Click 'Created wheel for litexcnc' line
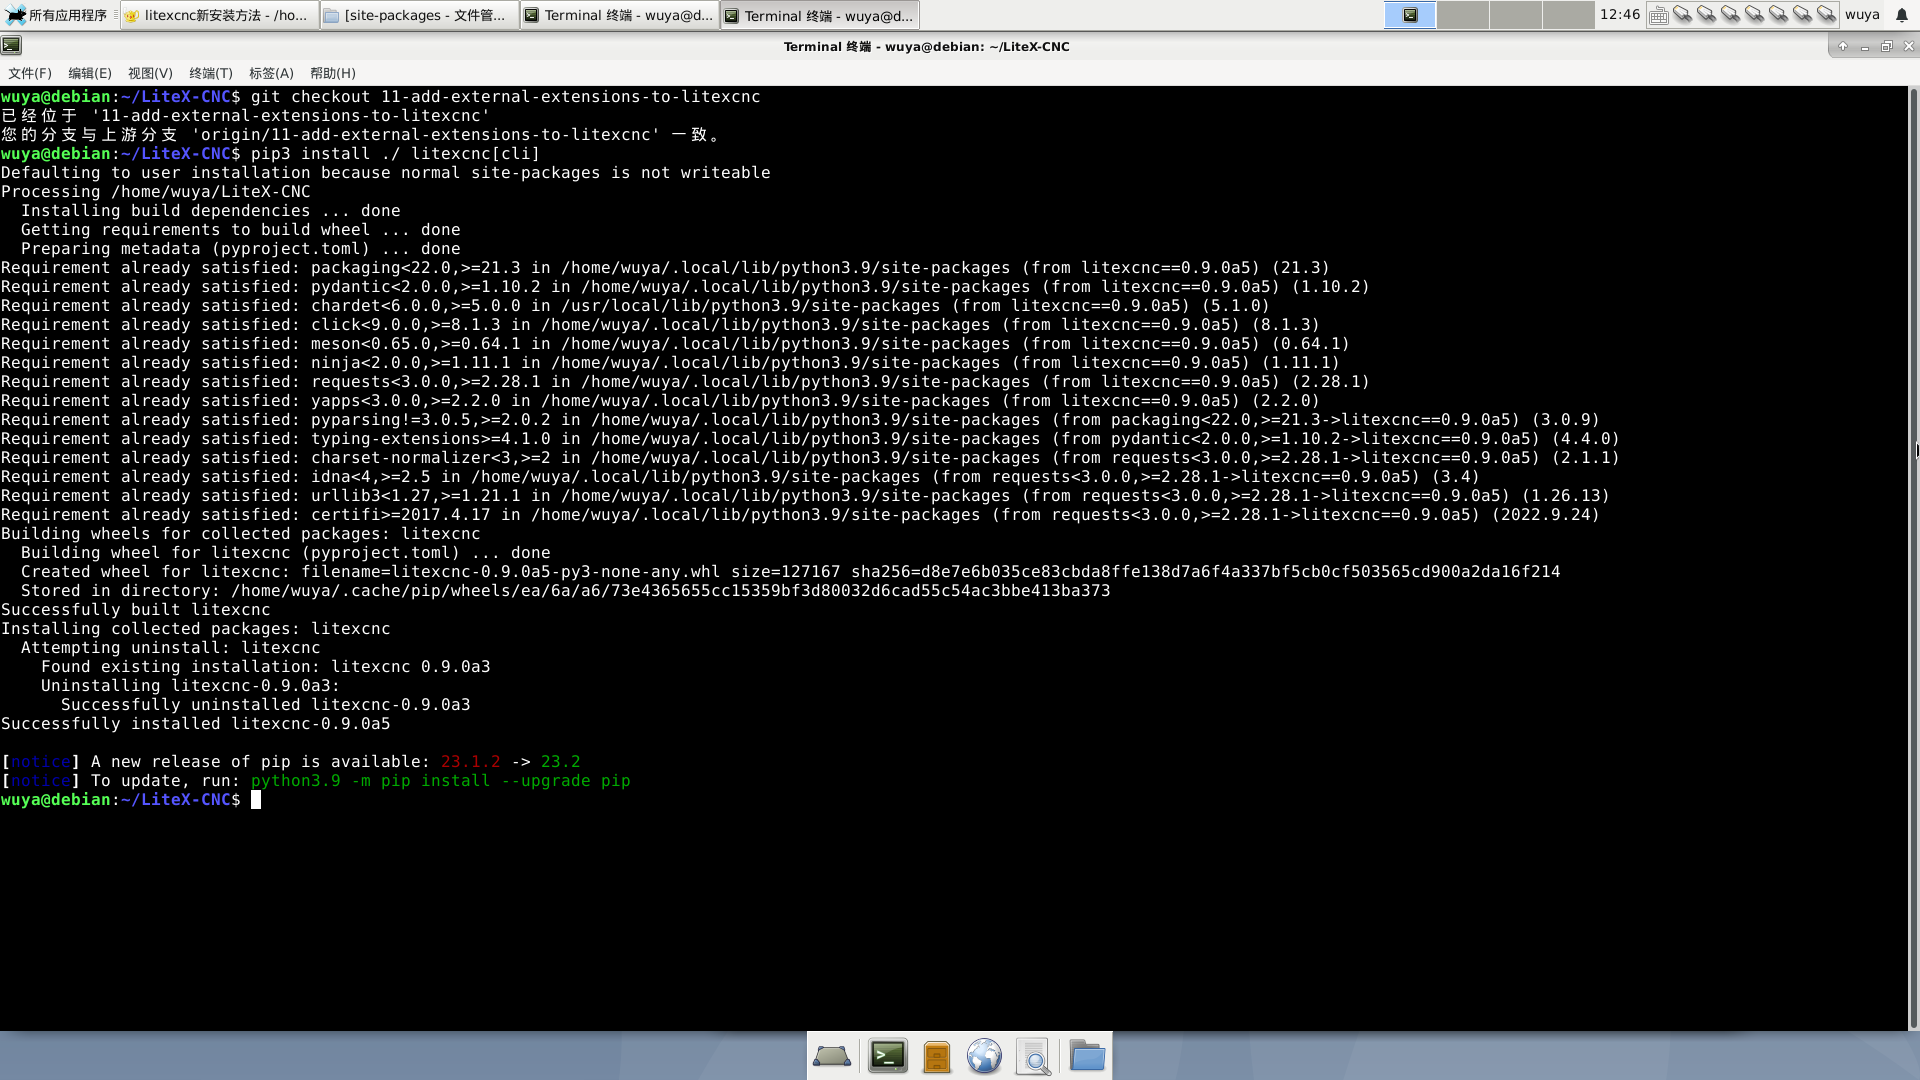The width and height of the screenshot is (1920, 1080). pos(790,572)
